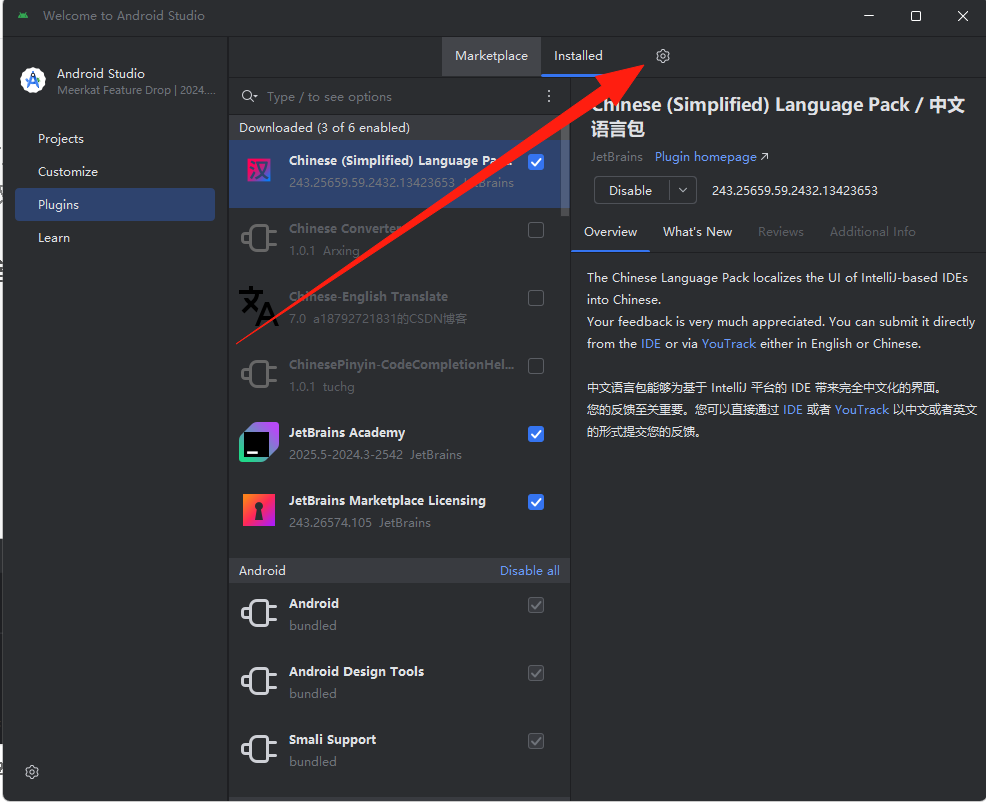Viewport: 986px width, 806px height.
Task: Open the IDE link in English description
Action: pyautogui.click(x=651, y=344)
